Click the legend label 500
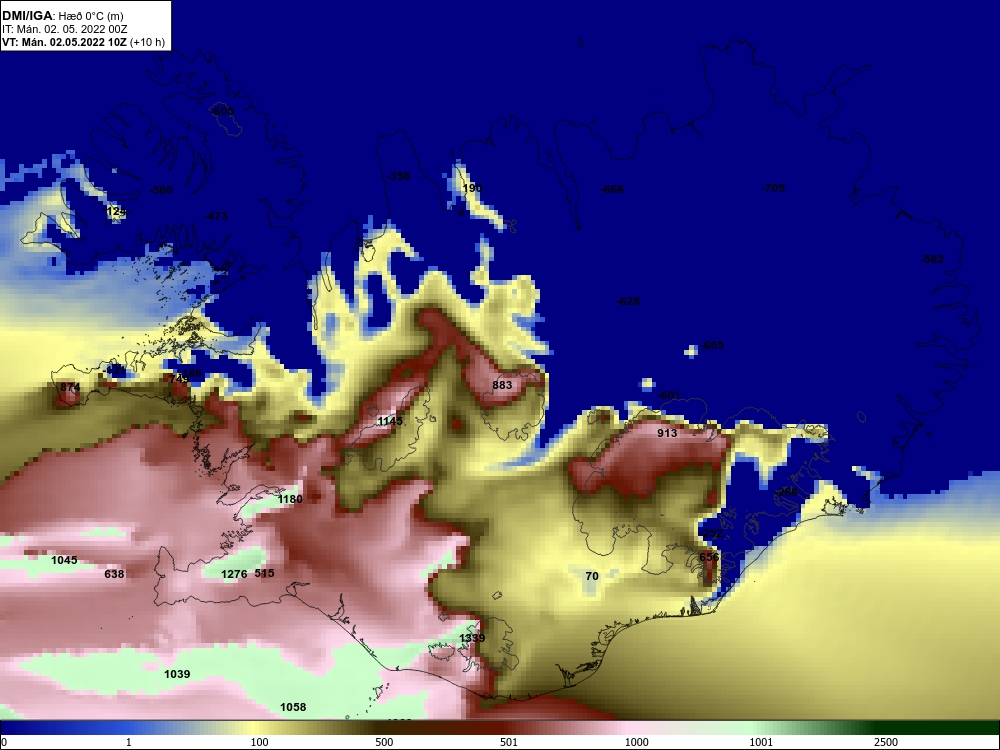Screen dimensions: 1000x750 pyautogui.click(x=384, y=742)
